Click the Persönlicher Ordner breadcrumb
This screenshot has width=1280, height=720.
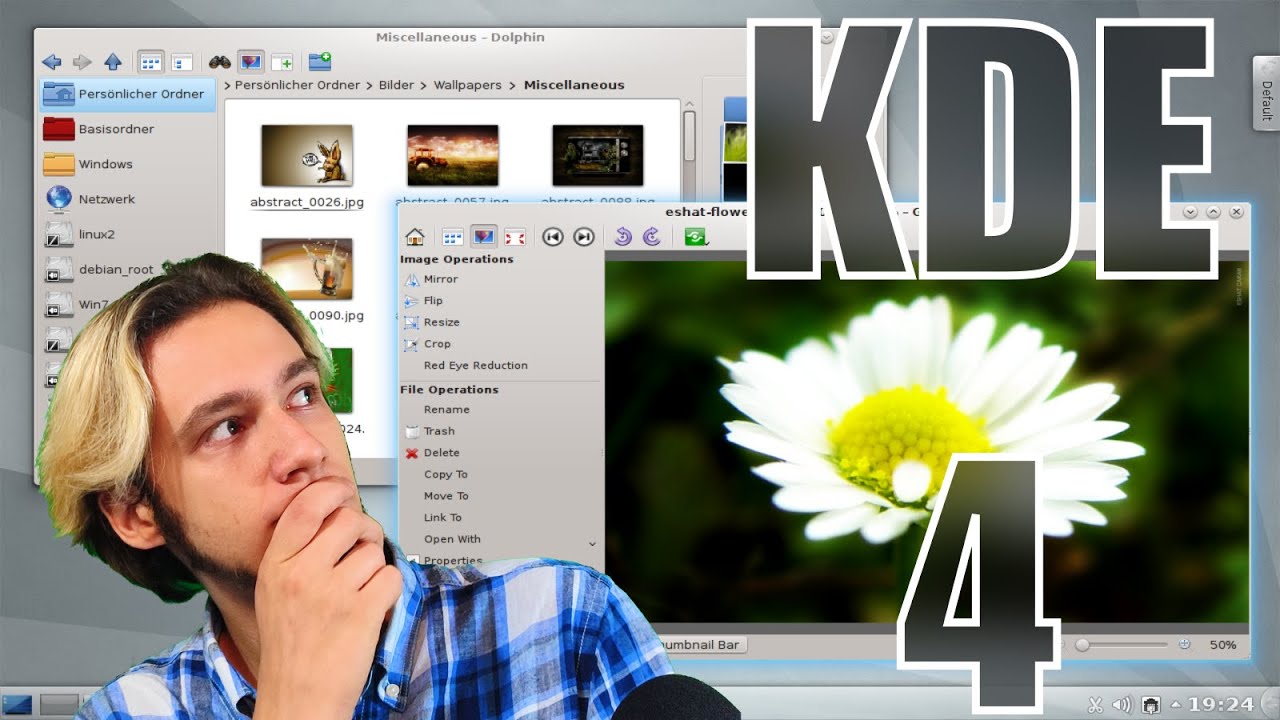click(297, 85)
